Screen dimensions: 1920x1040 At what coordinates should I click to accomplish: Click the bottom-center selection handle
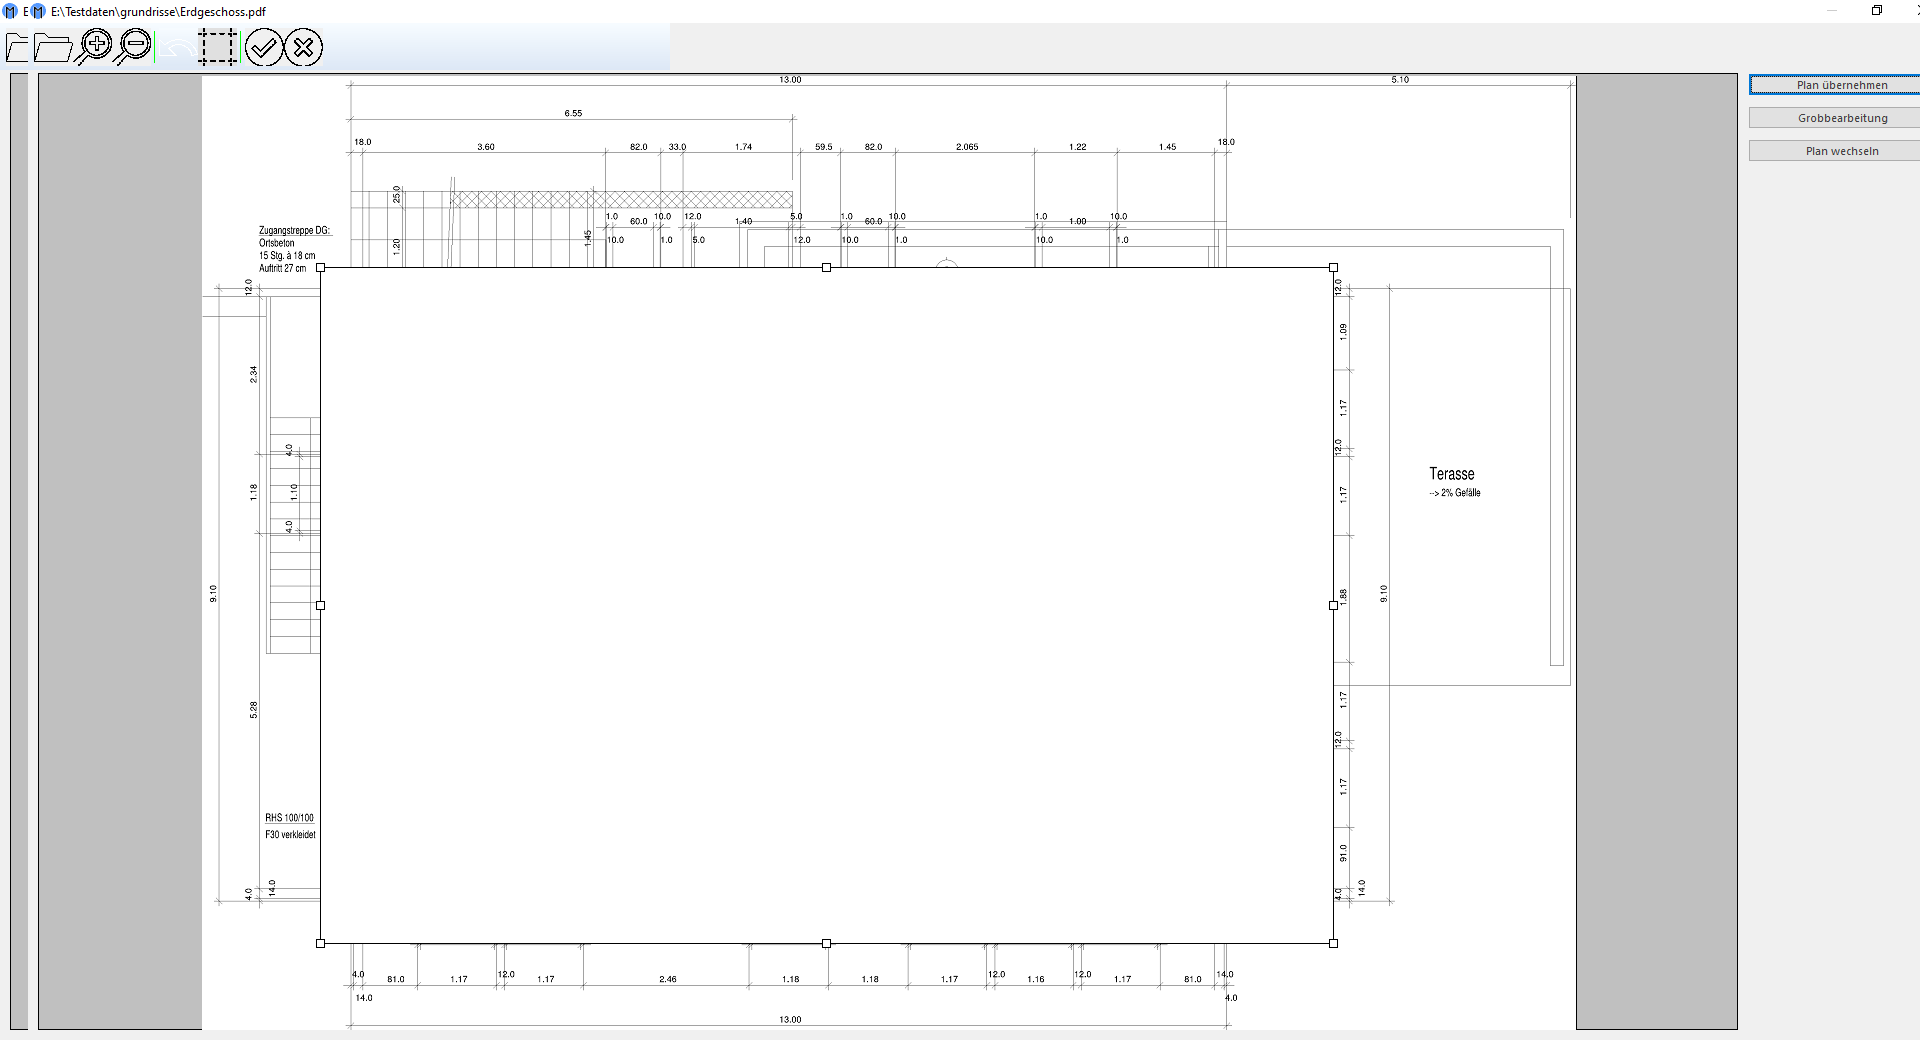(x=826, y=943)
